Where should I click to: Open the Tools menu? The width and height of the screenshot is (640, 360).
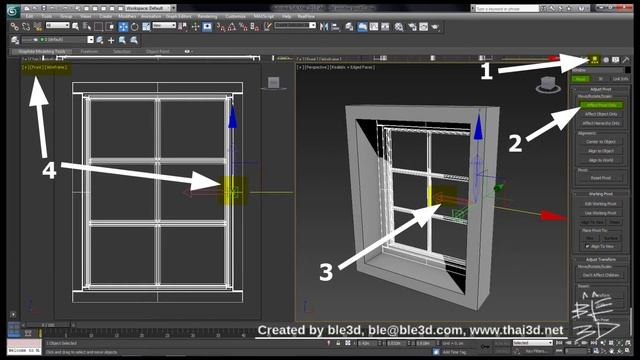47,16
